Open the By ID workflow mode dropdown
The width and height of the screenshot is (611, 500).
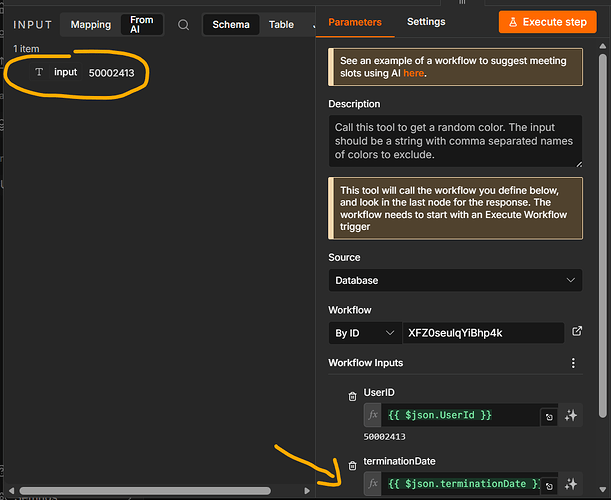[x=365, y=333]
